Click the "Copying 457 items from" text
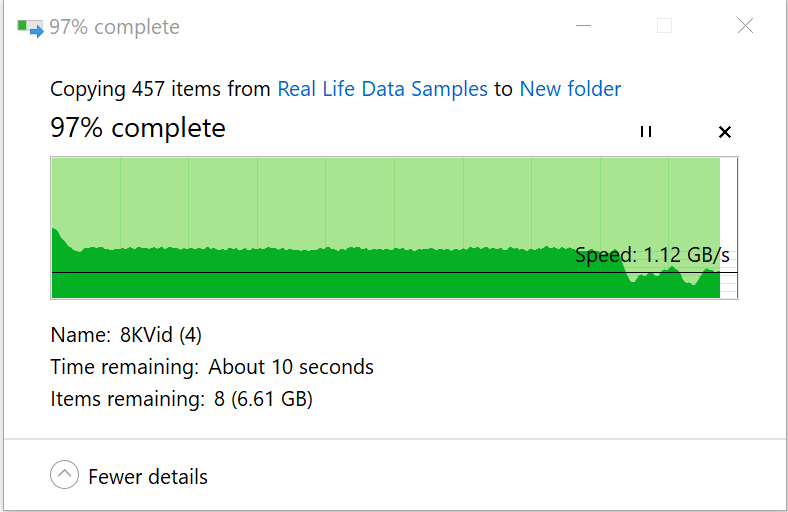The width and height of the screenshot is (788, 512). 160,89
